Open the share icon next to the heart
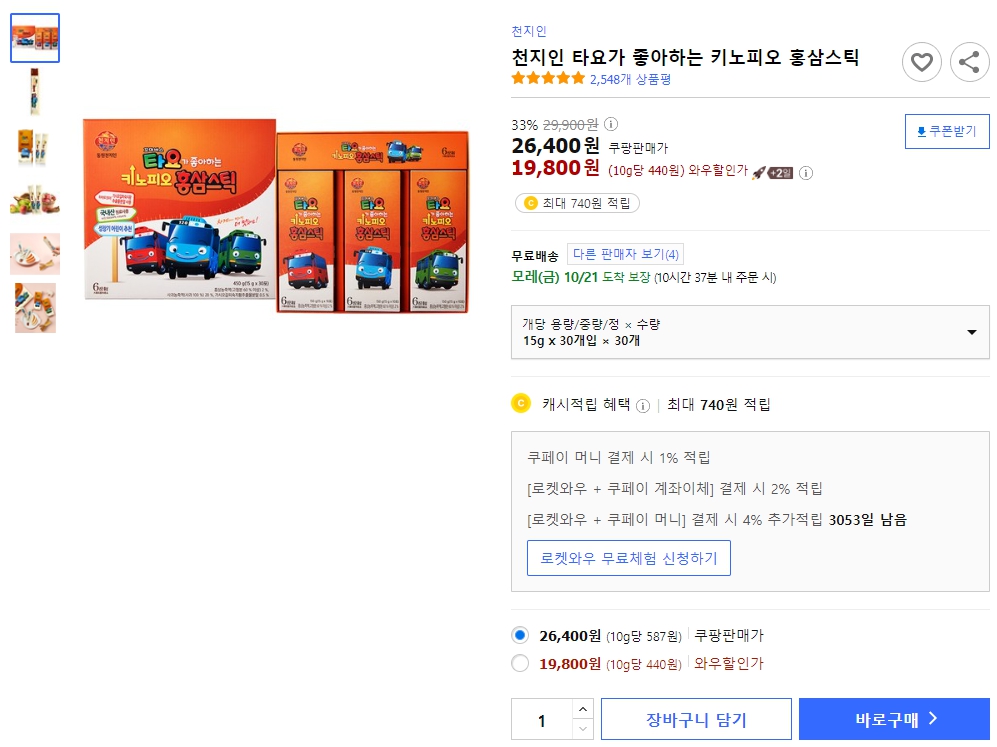Screen dimensions: 997x747 click(968, 62)
